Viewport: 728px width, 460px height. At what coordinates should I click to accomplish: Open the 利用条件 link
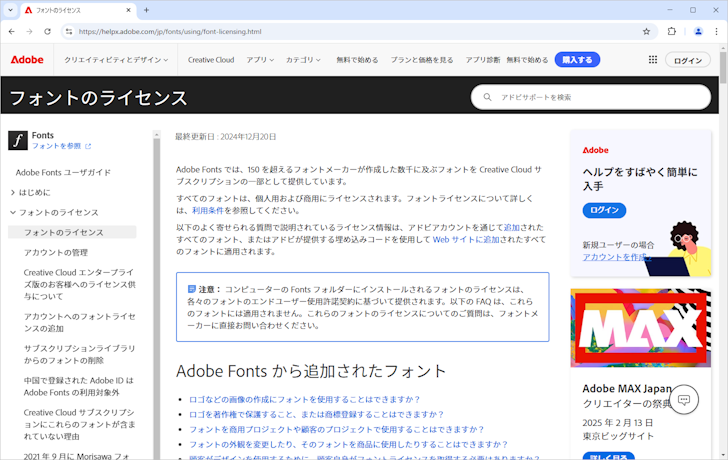[208, 210]
